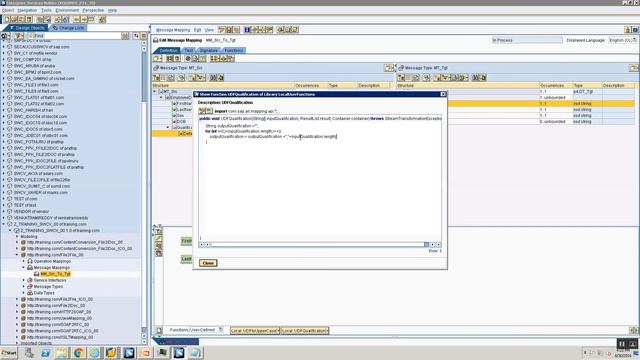Expand the Modeling tree node
This screenshot has width=640, height=360.
point(17,236)
